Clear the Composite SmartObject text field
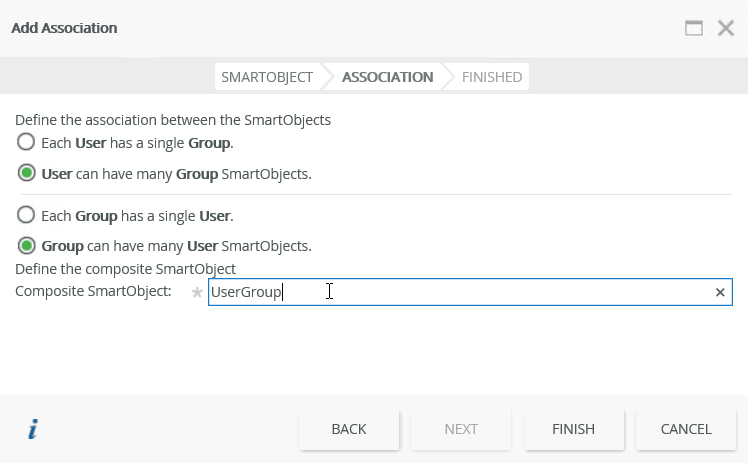The width and height of the screenshot is (748, 463). (x=720, y=292)
